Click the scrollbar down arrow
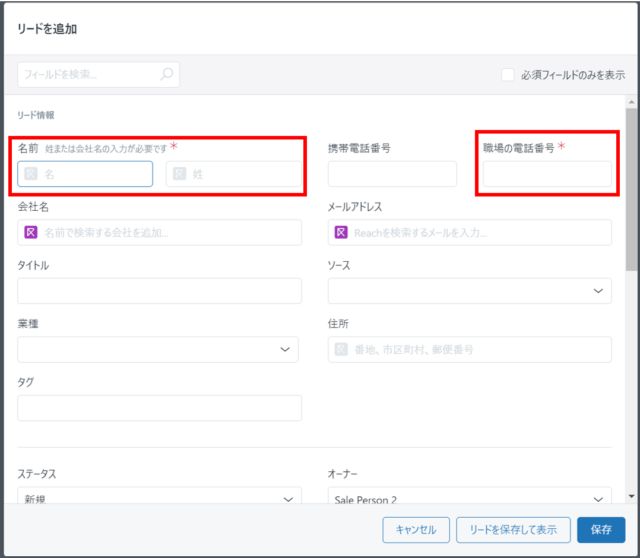This screenshot has height=558, width=640. click(631, 496)
